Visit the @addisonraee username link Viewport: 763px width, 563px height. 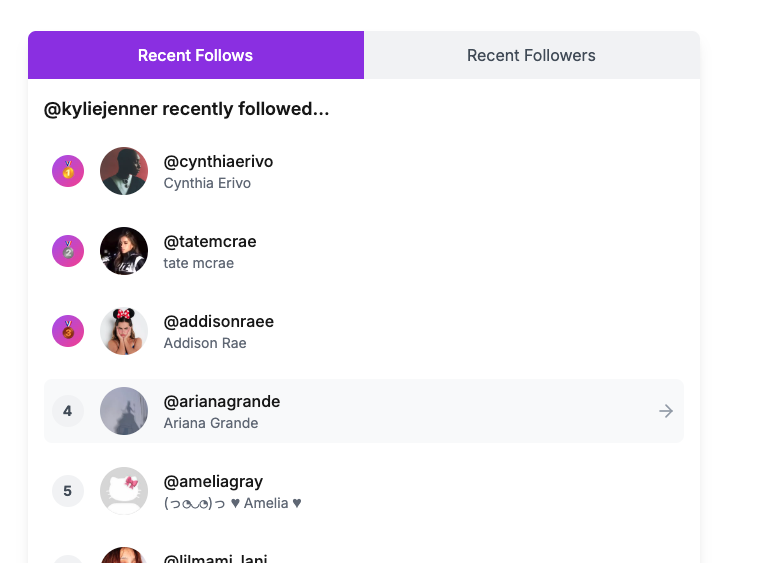[218, 322]
